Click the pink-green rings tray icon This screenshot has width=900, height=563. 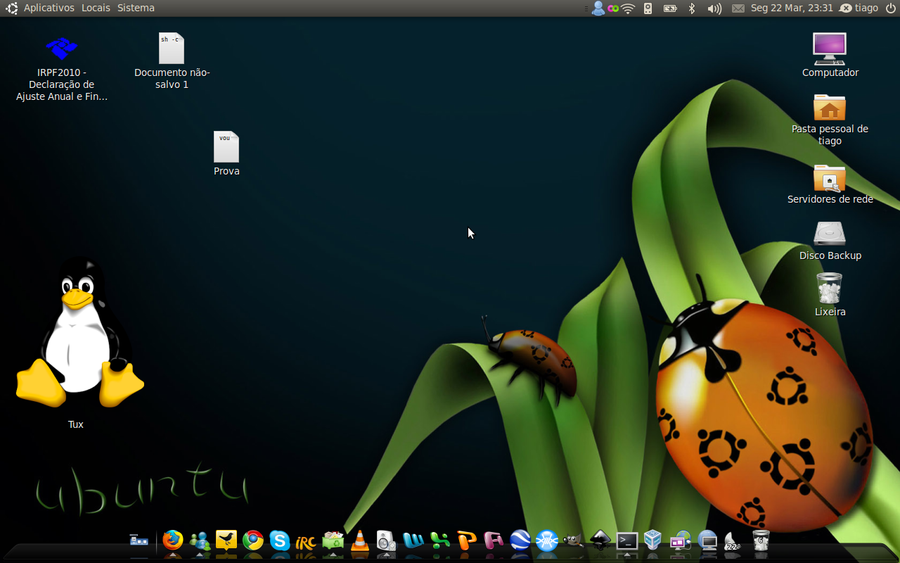tap(613, 8)
